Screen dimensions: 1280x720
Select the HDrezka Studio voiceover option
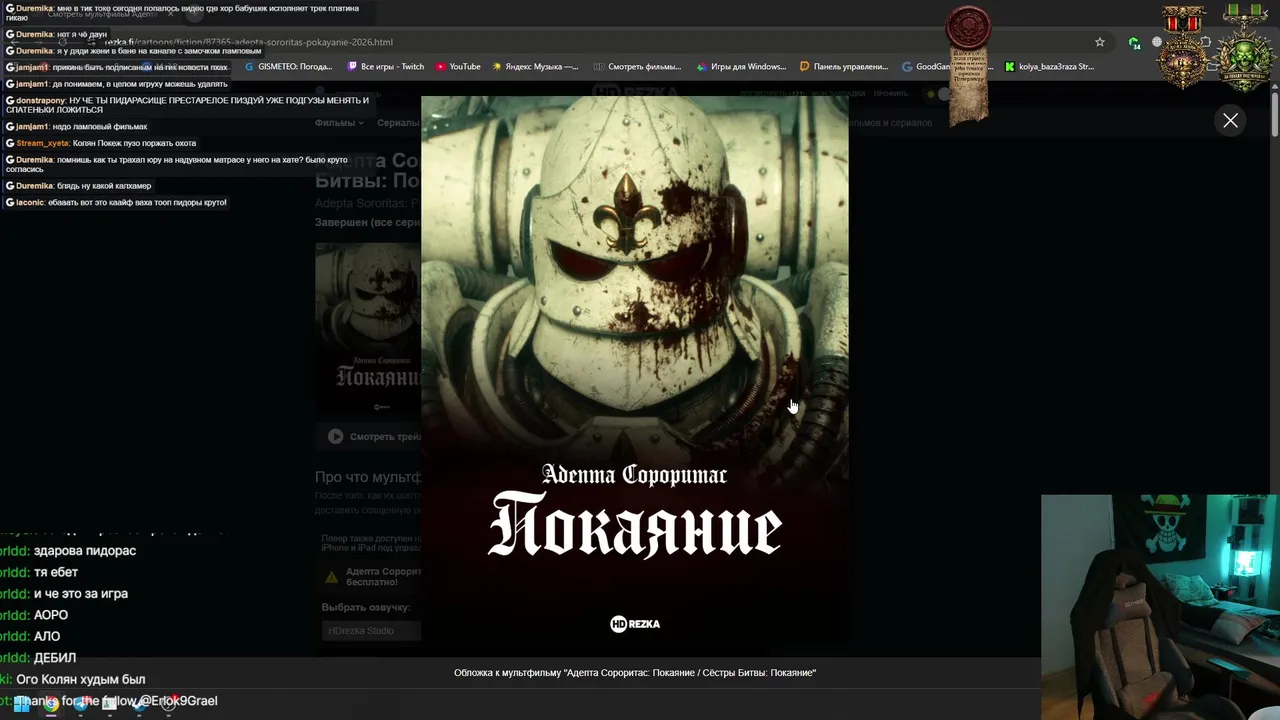(371, 630)
